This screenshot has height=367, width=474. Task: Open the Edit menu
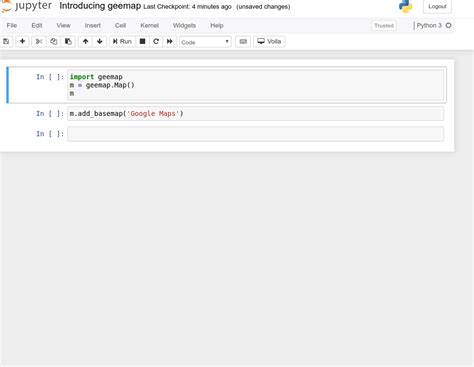tap(37, 25)
